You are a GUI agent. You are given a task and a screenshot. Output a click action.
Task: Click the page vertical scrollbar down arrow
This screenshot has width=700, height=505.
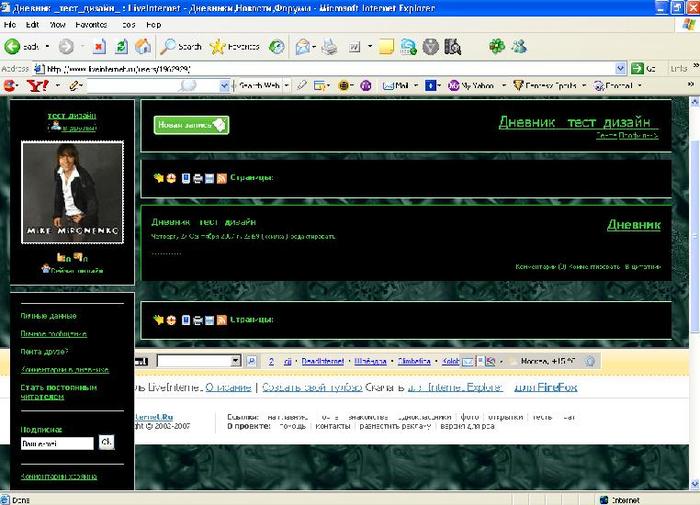coord(695,484)
